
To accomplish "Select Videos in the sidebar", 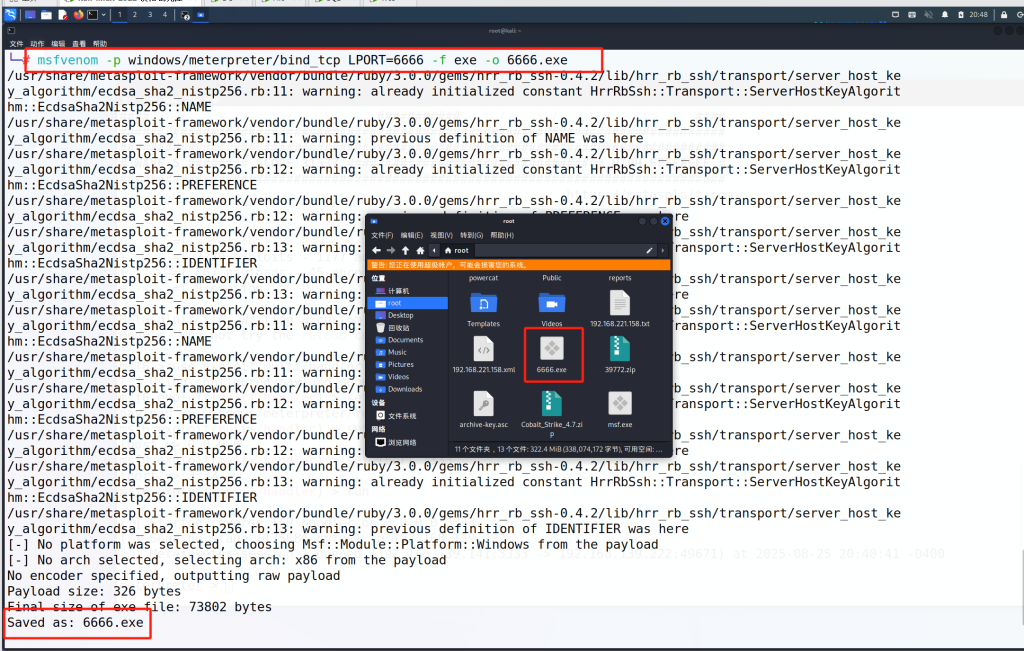I will tap(409, 377).
